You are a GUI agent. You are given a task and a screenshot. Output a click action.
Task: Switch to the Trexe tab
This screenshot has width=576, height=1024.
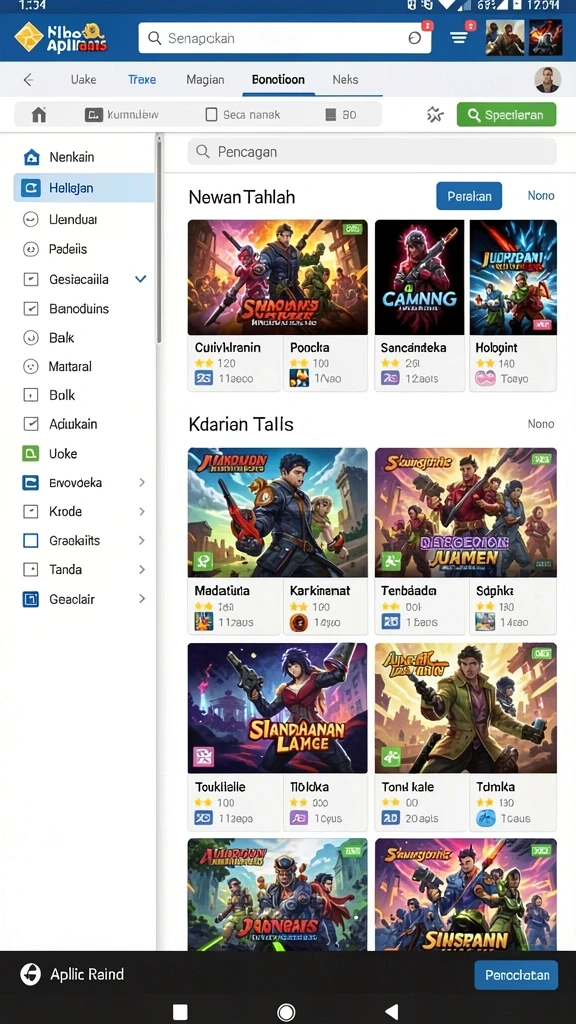(x=142, y=80)
